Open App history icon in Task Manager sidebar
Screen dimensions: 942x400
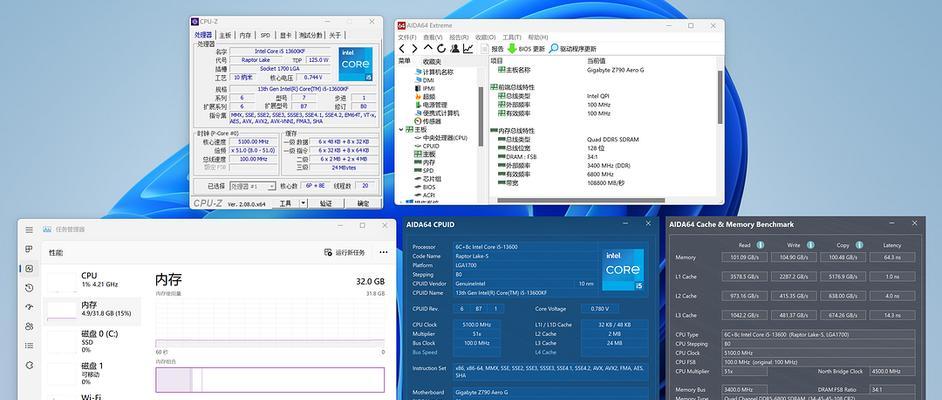(29, 288)
